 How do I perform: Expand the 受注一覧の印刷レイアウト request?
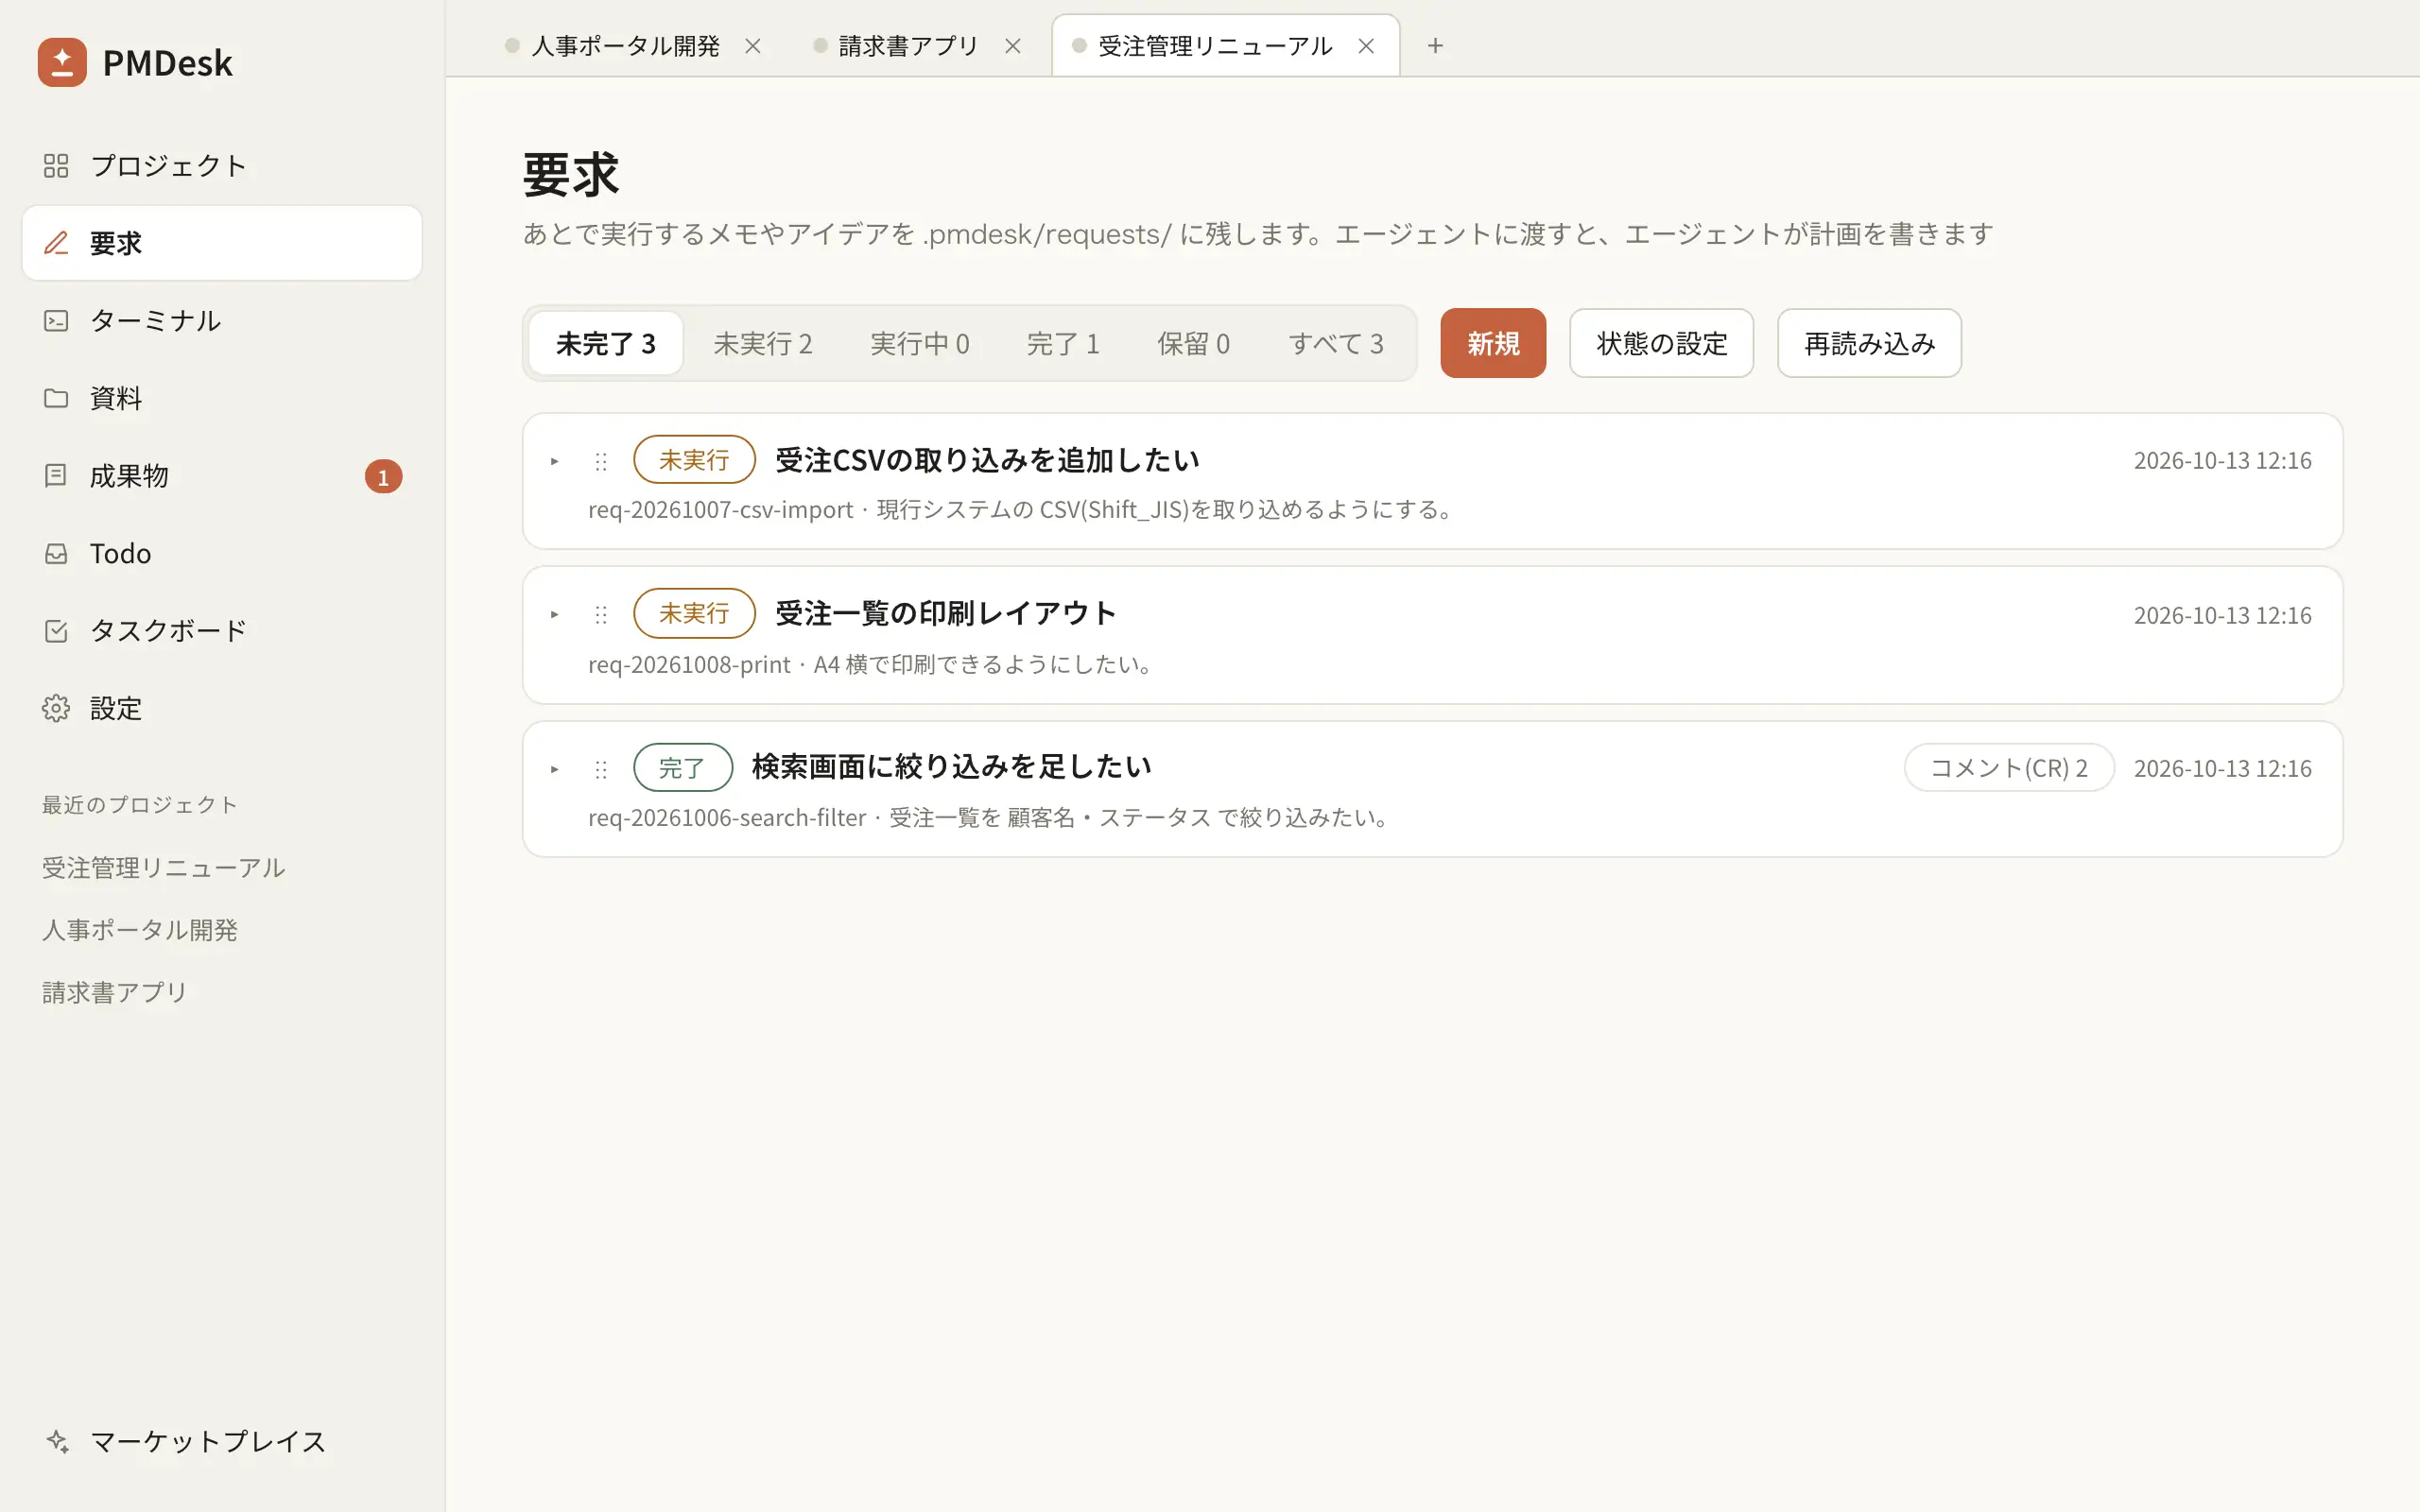click(555, 614)
